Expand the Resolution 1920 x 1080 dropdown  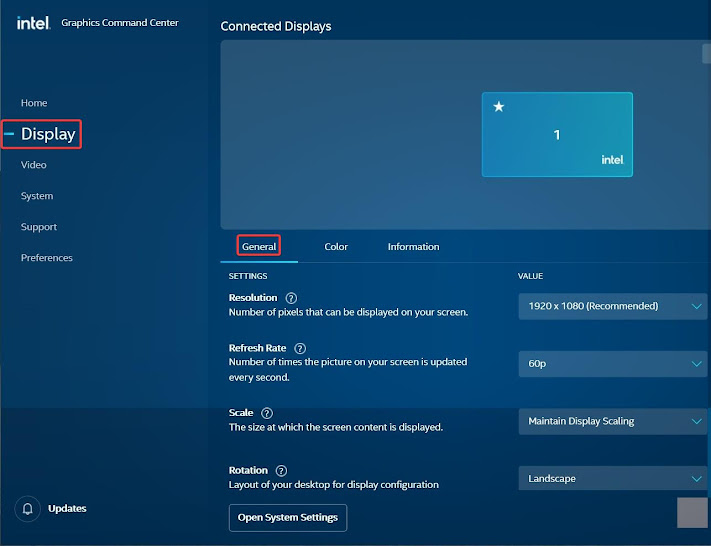coord(613,306)
